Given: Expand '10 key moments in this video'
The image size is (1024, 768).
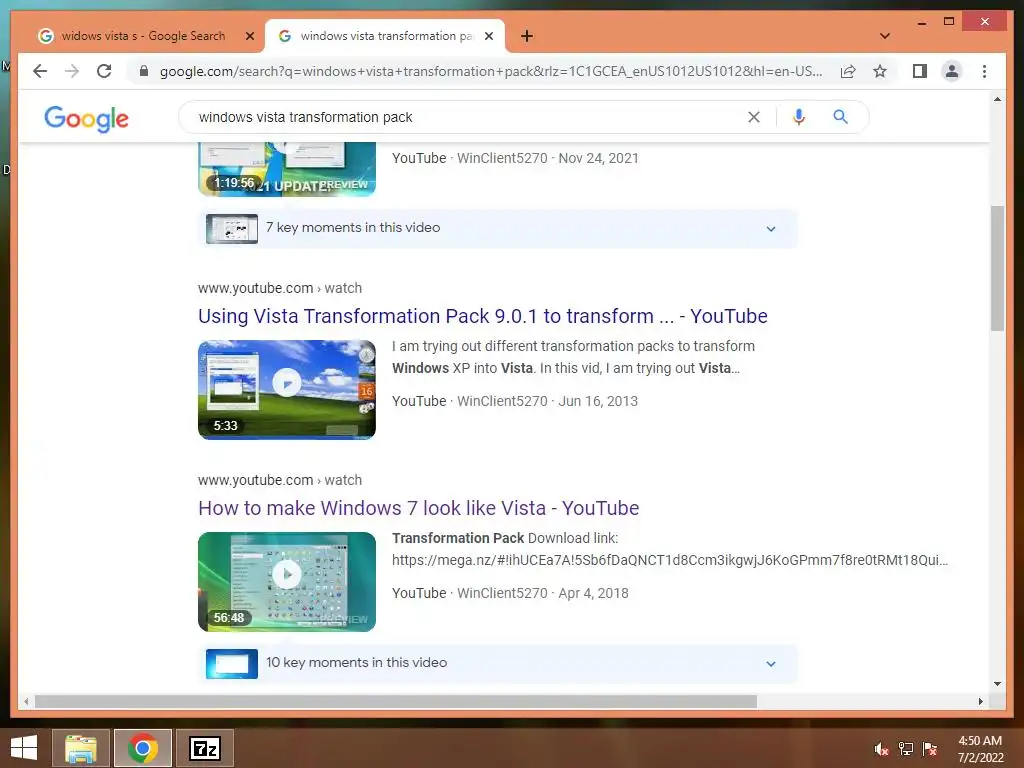Looking at the screenshot, I should 498,663.
